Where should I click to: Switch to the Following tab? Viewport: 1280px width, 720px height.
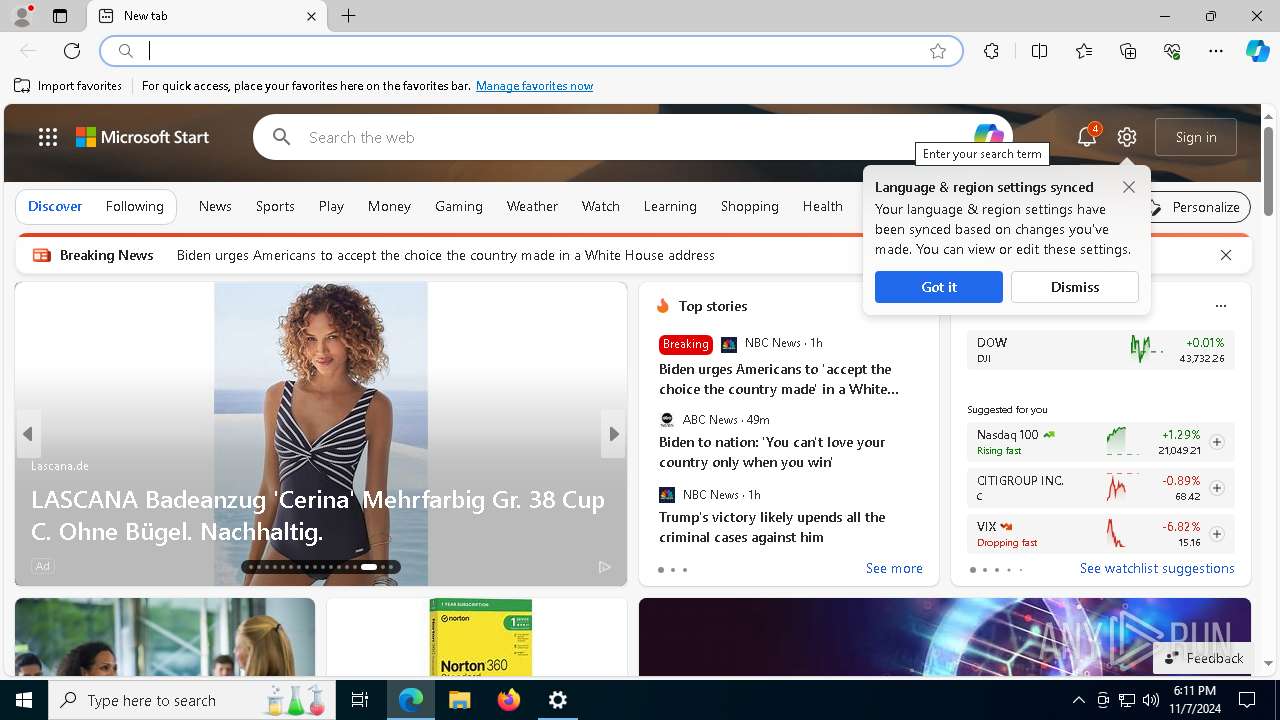tap(135, 206)
